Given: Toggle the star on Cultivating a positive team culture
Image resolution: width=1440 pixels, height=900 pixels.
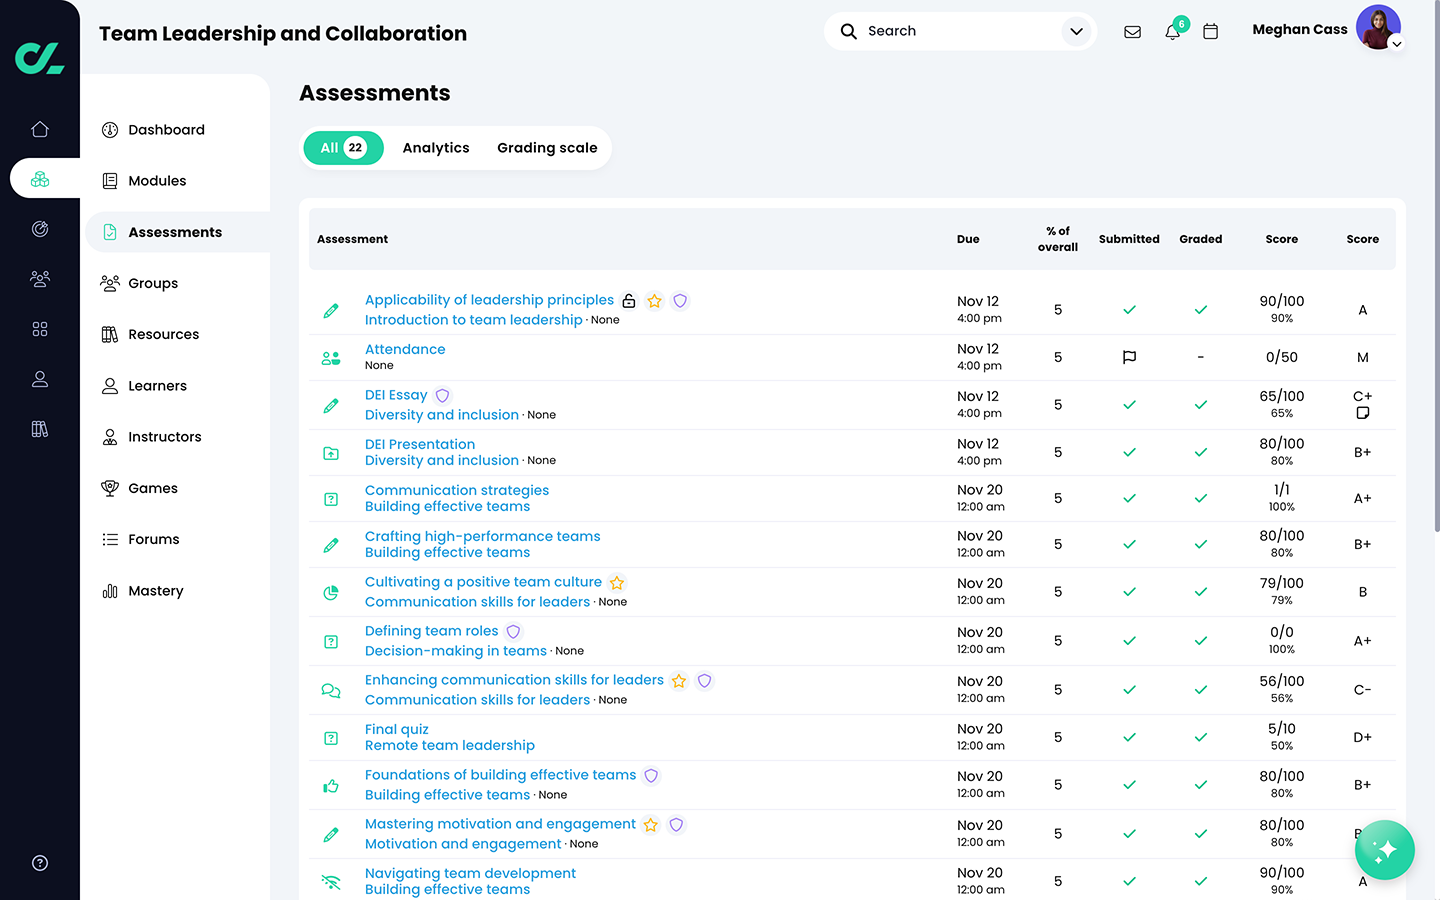Looking at the screenshot, I should coord(617,582).
